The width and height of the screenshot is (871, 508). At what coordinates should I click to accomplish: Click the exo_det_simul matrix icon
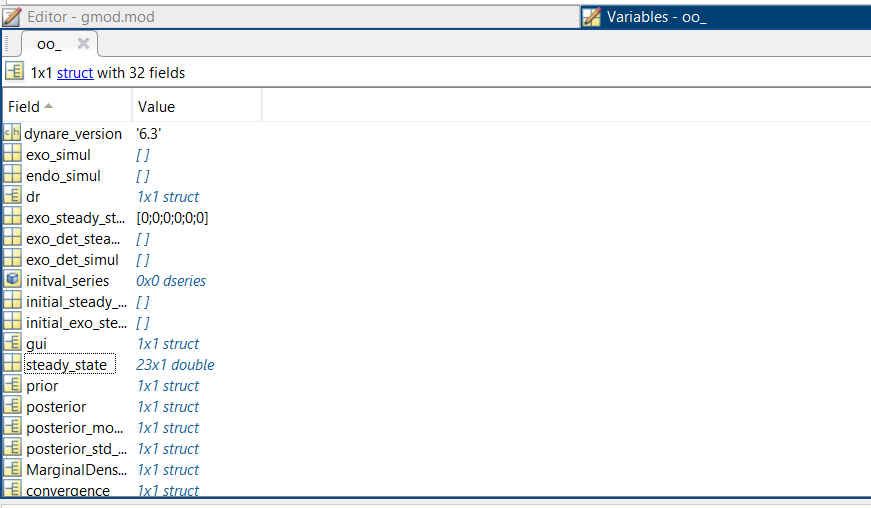(12, 259)
